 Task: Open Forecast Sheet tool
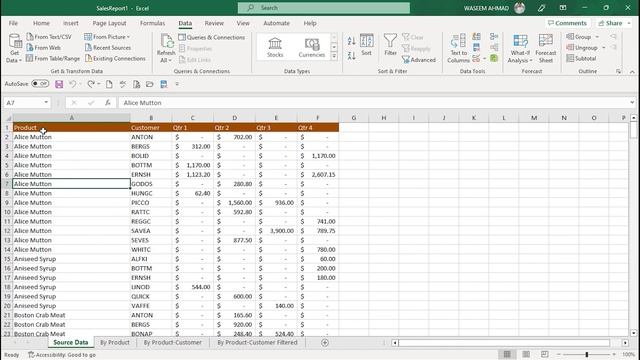[x=546, y=49]
